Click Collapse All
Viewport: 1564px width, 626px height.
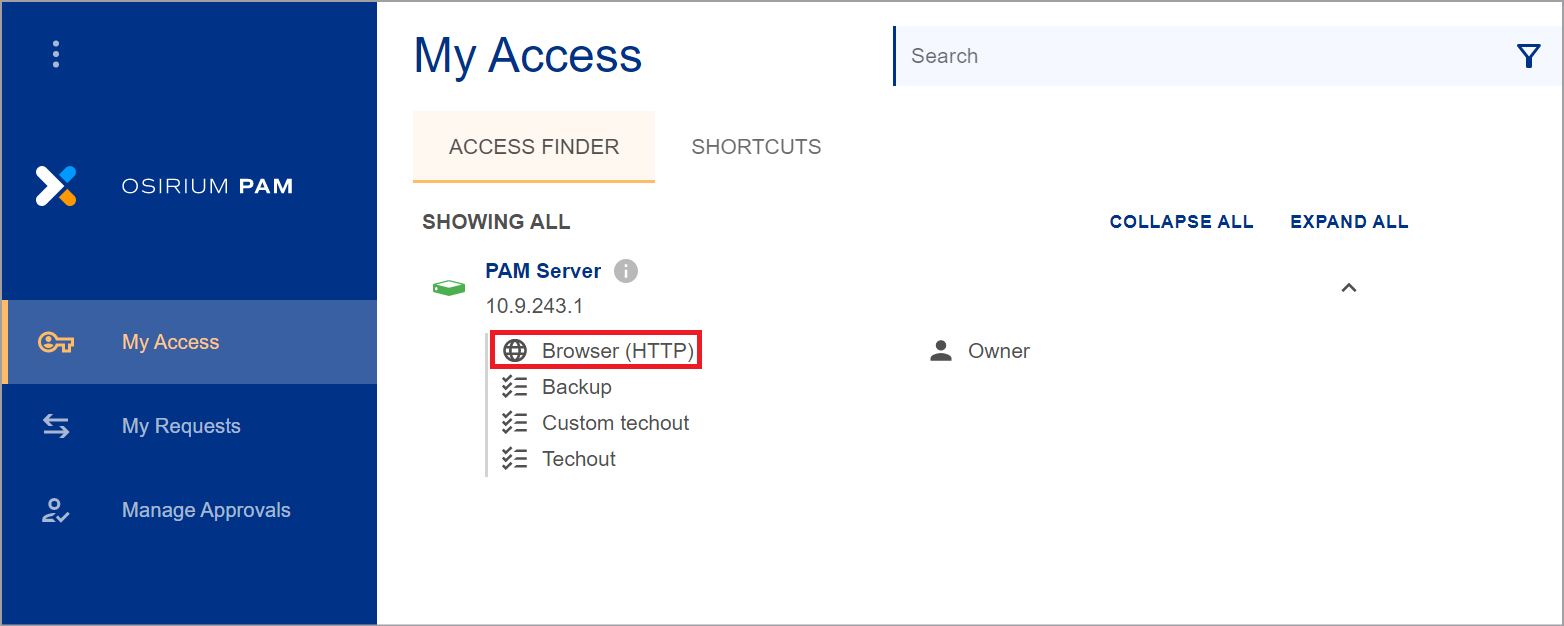(x=1181, y=222)
